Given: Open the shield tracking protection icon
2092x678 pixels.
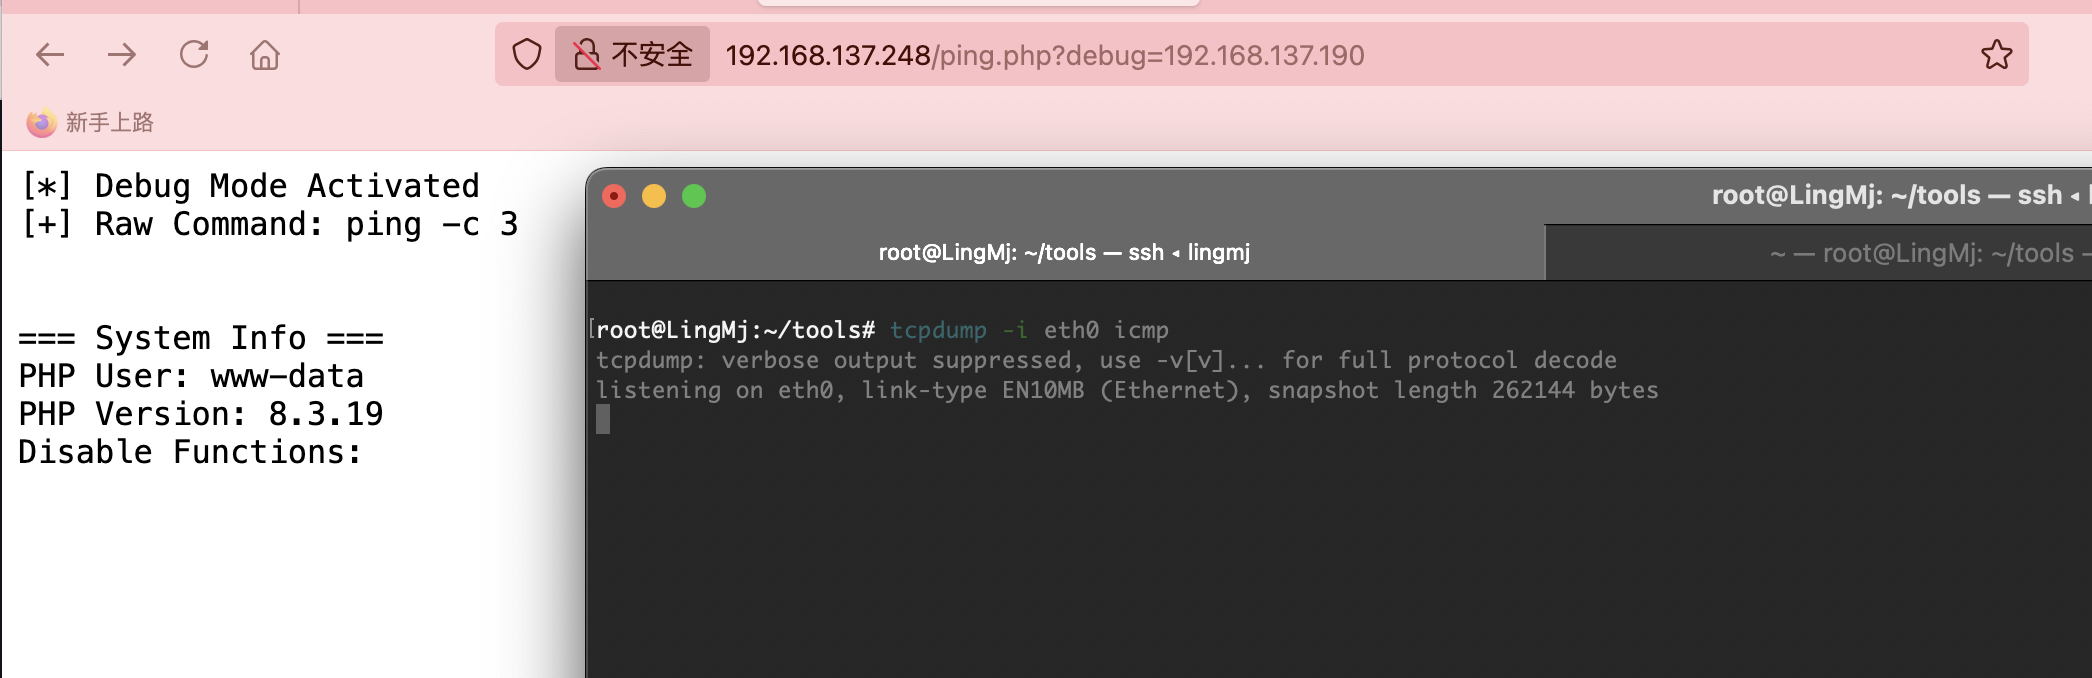Looking at the screenshot, I should pyautogui.click(x=526, y=54).
